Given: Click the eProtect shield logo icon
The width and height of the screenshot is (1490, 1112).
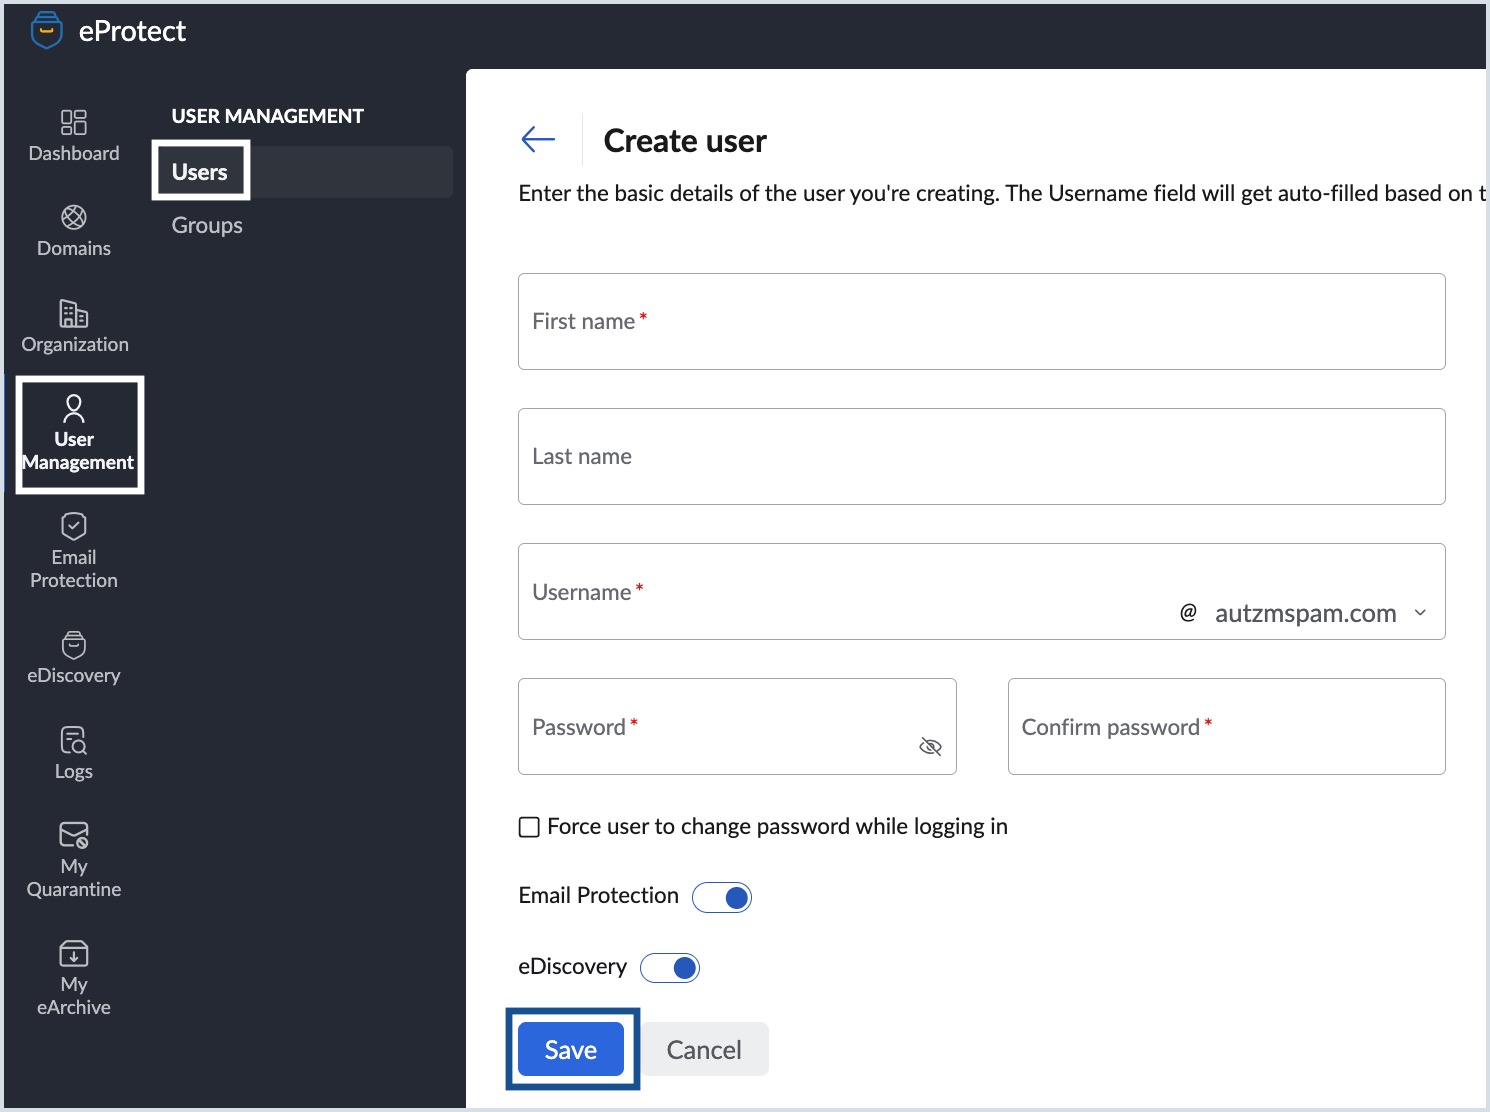Looking at the screenshot, I should [47, 31].
